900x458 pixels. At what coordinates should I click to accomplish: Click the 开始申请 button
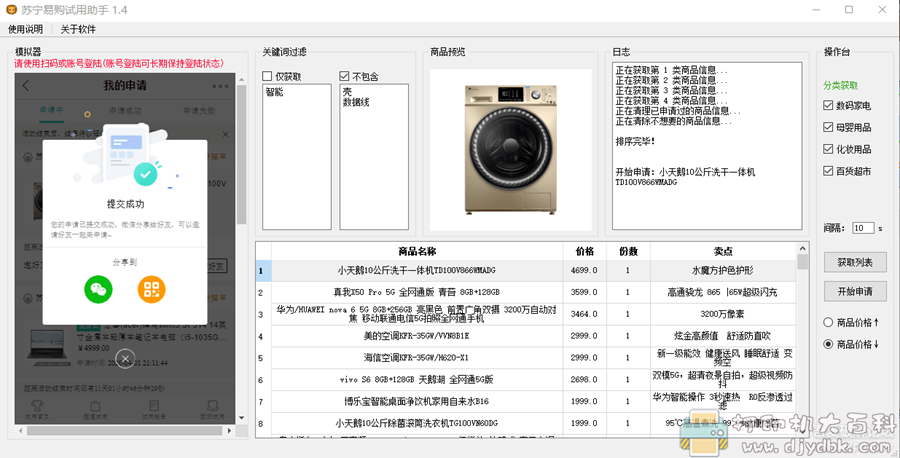click(x=855, y=292)
